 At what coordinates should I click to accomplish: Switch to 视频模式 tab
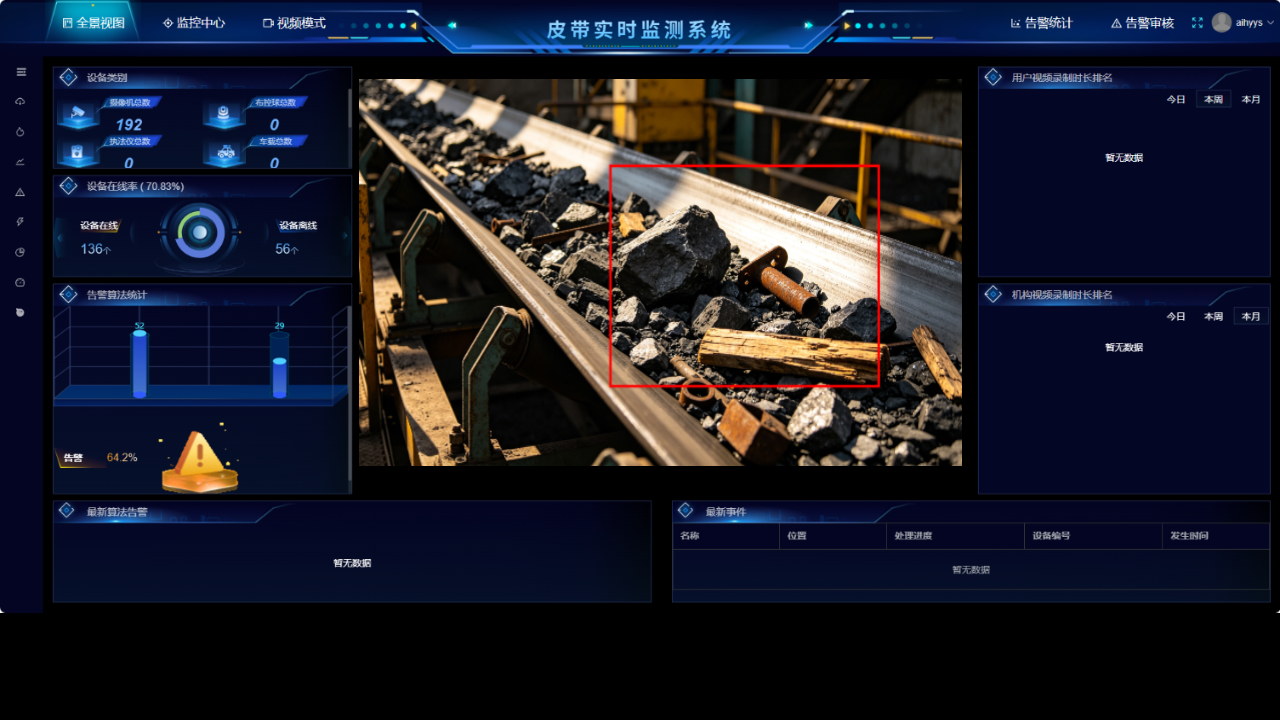click(x=294, y=22)
